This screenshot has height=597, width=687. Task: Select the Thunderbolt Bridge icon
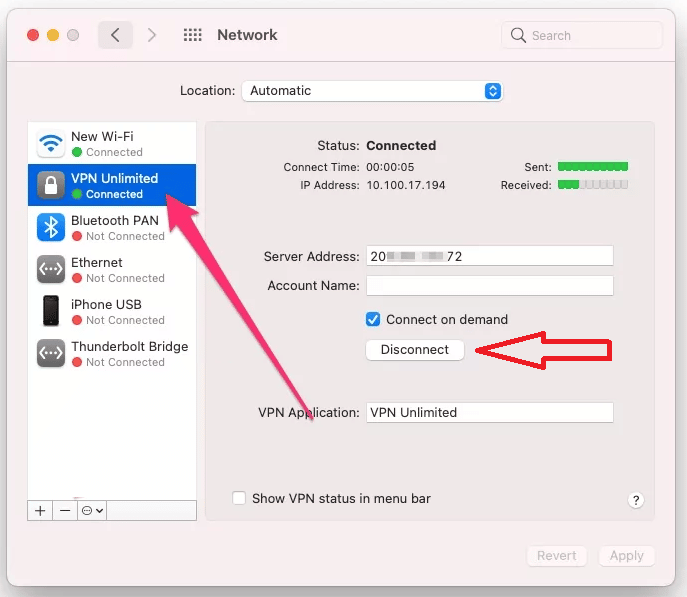click(x=51, y=353)
